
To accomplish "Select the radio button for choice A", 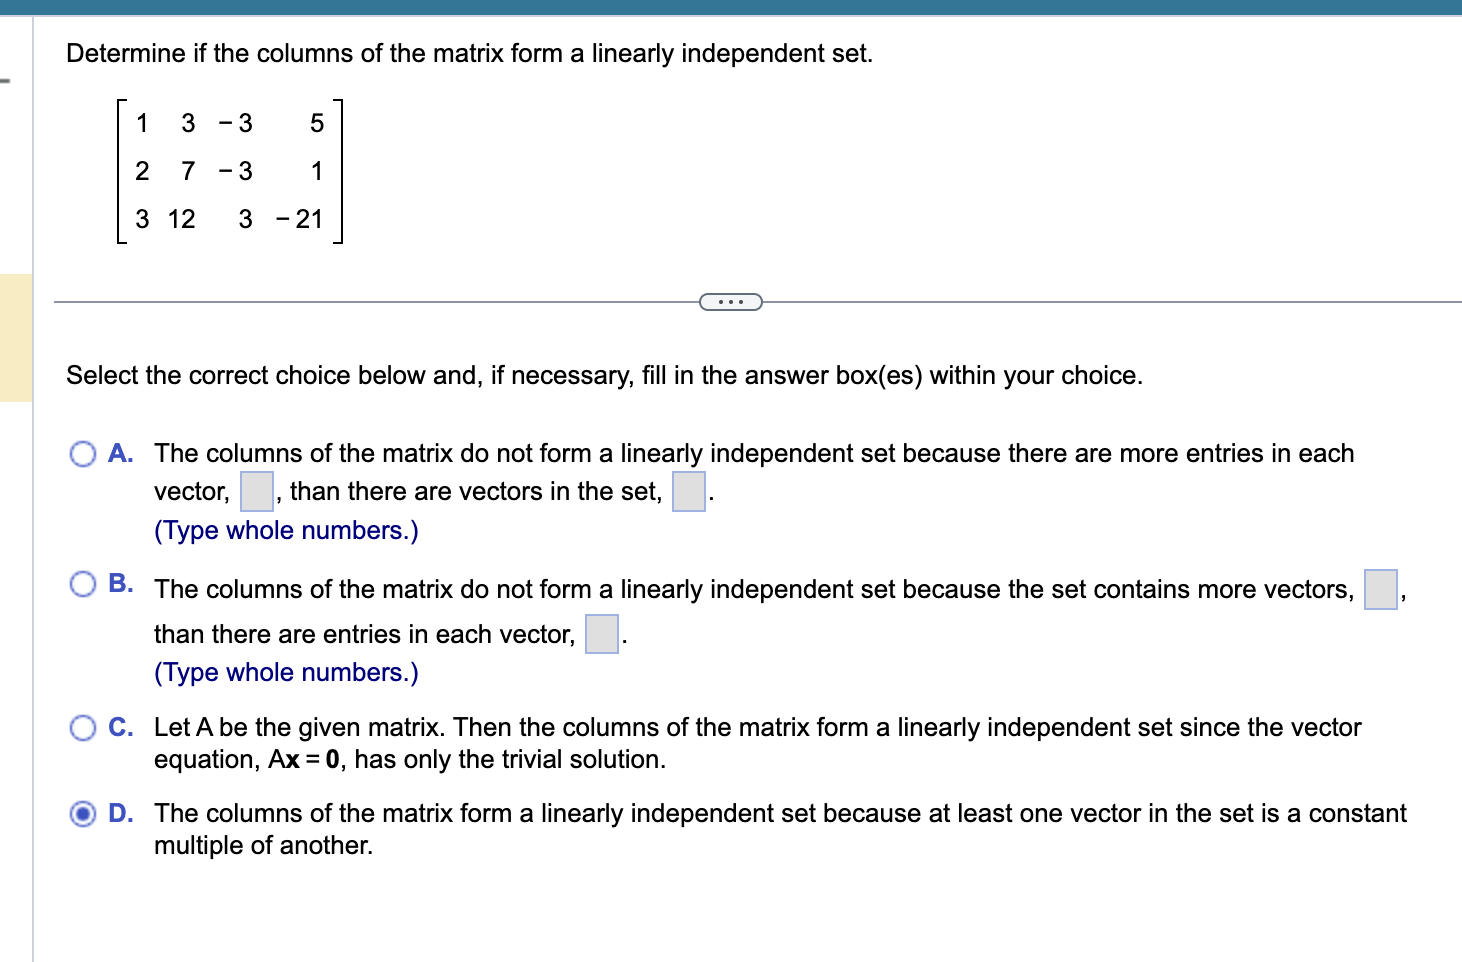I will [x=84, y=454].
